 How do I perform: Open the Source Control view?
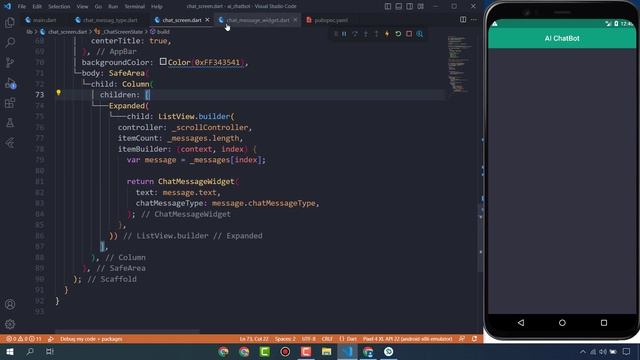click(x=10, y=62)
